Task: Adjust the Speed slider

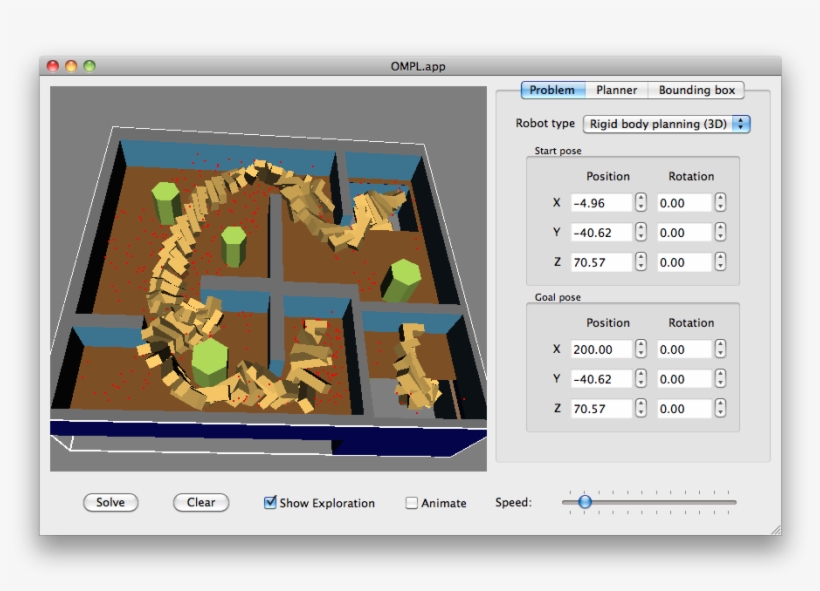Action: point(584,502)
